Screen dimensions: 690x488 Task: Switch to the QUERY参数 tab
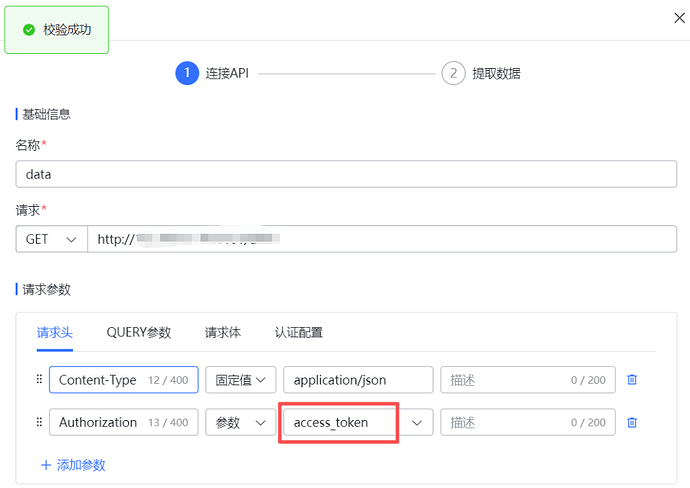click(x=139, y=332)
